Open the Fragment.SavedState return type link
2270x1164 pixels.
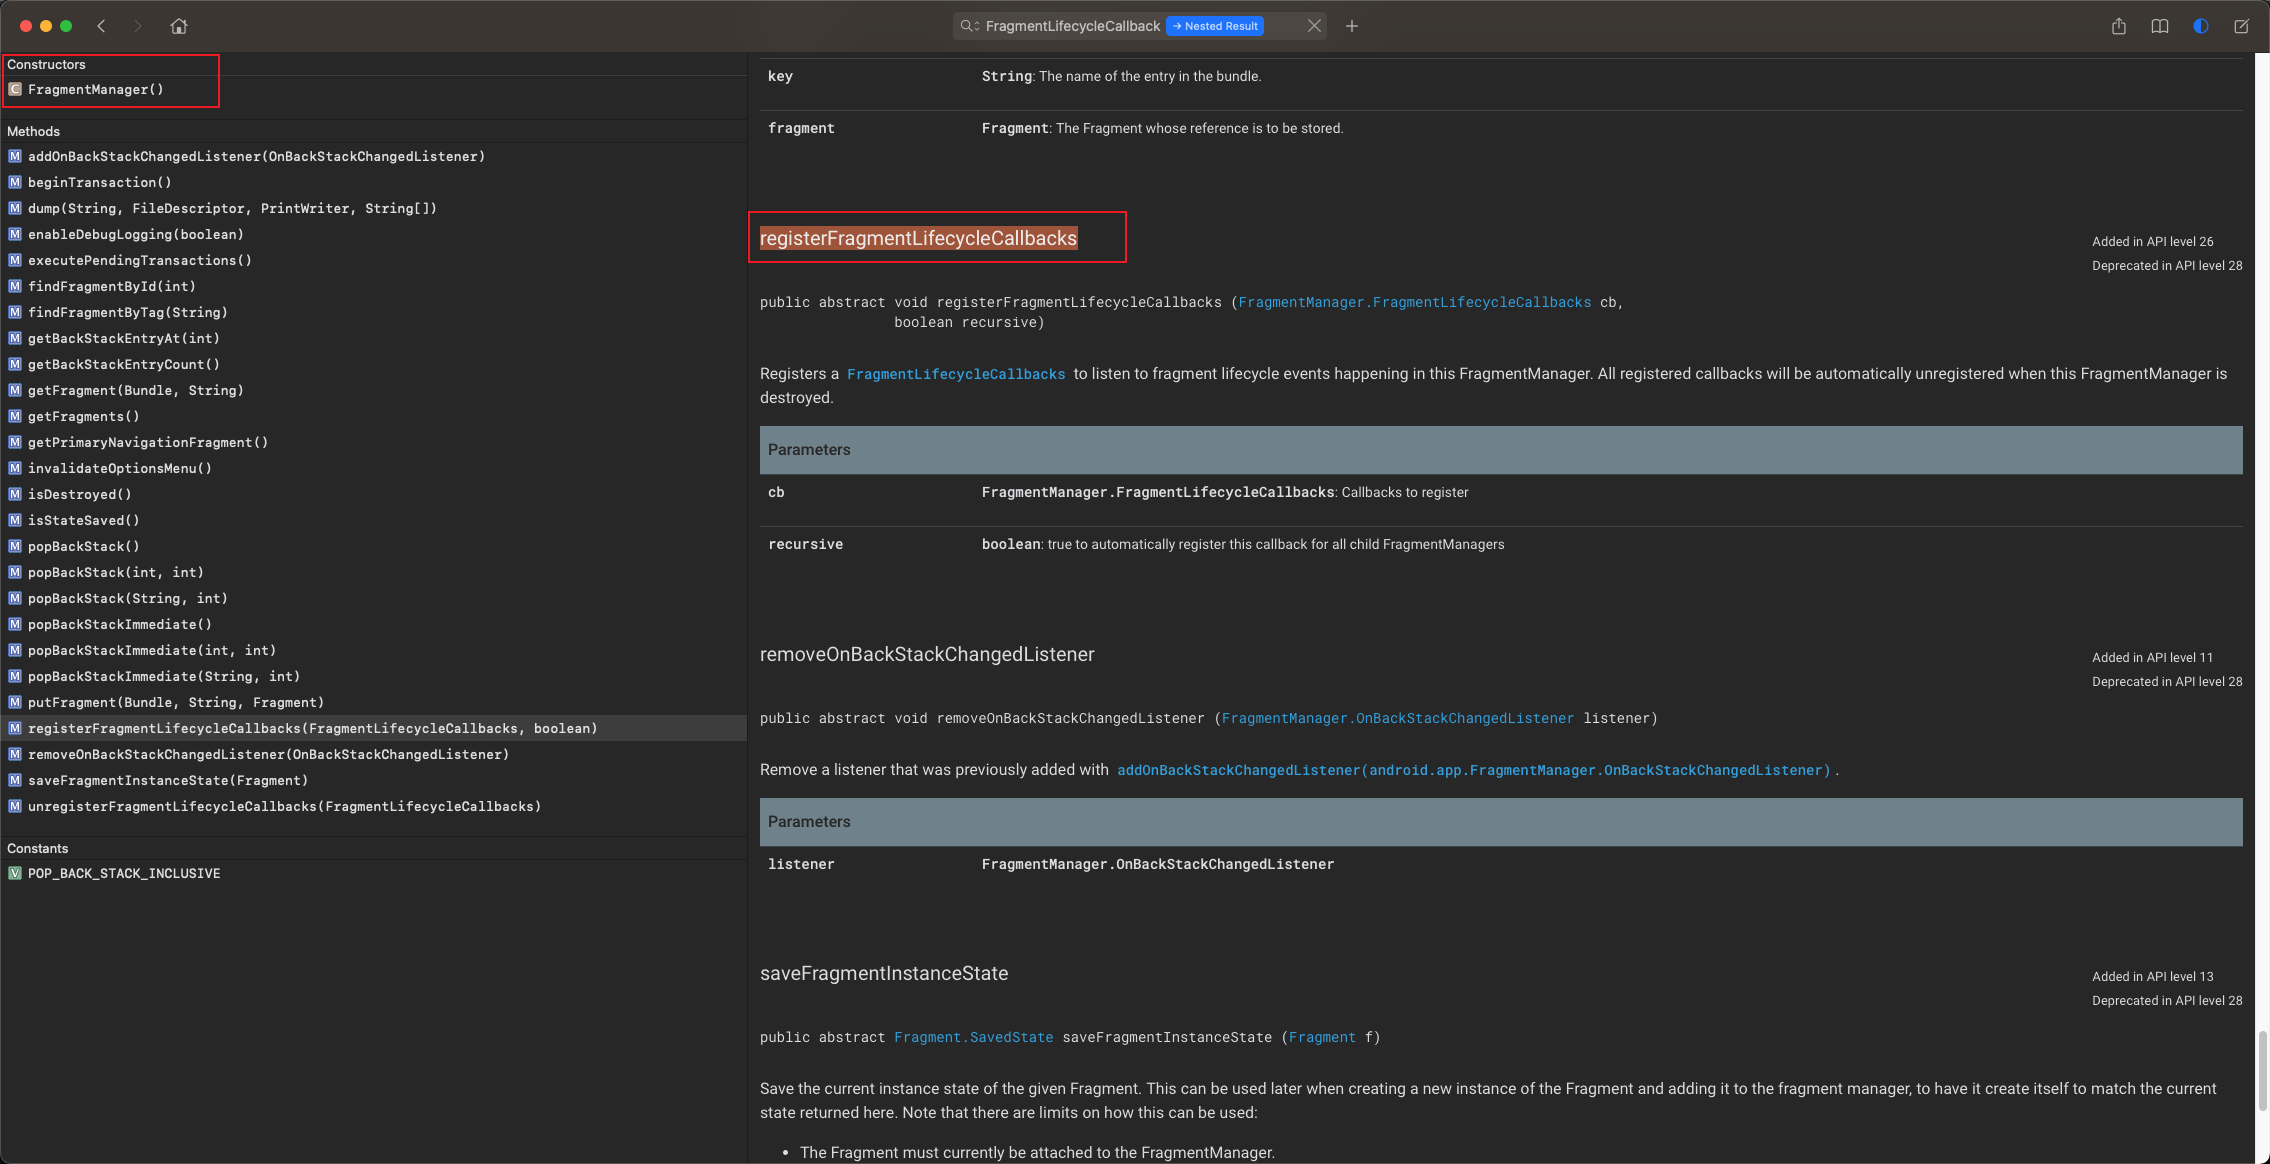(x=973, y=1038)
